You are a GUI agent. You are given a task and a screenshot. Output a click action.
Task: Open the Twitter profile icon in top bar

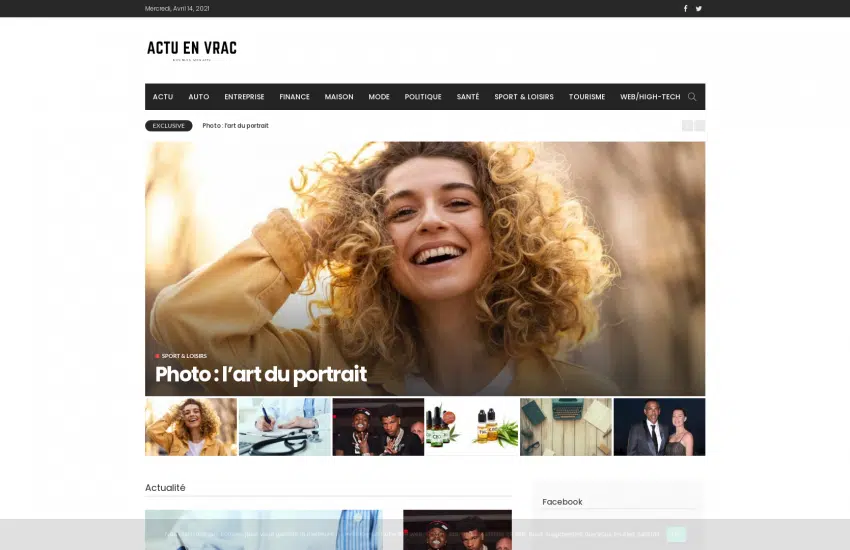click(699, 8)
